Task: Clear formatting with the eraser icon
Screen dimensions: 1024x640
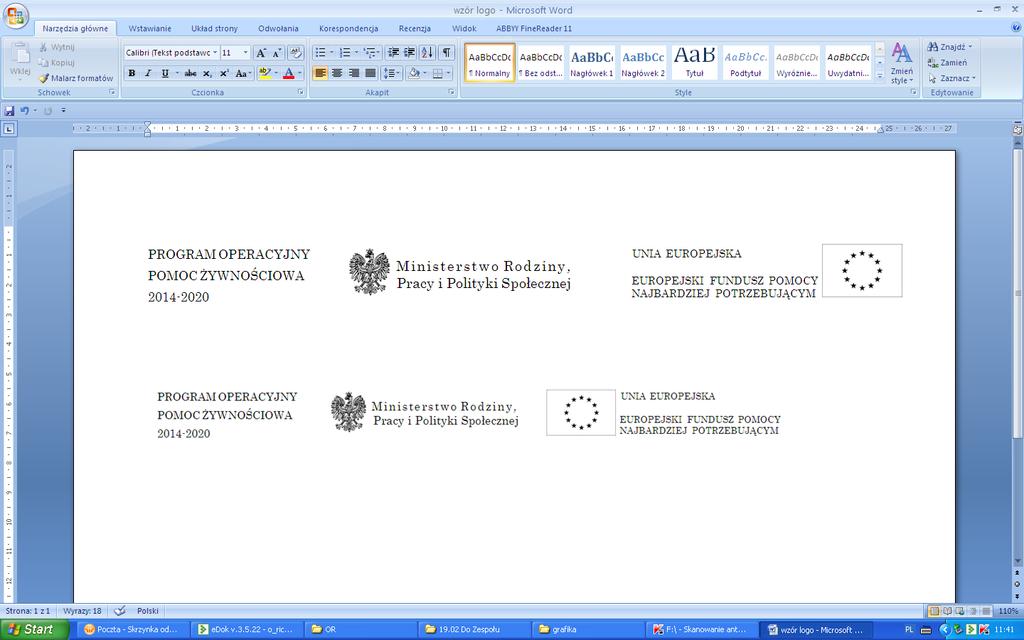Action: pyautogui.click(x=295, y=53)
